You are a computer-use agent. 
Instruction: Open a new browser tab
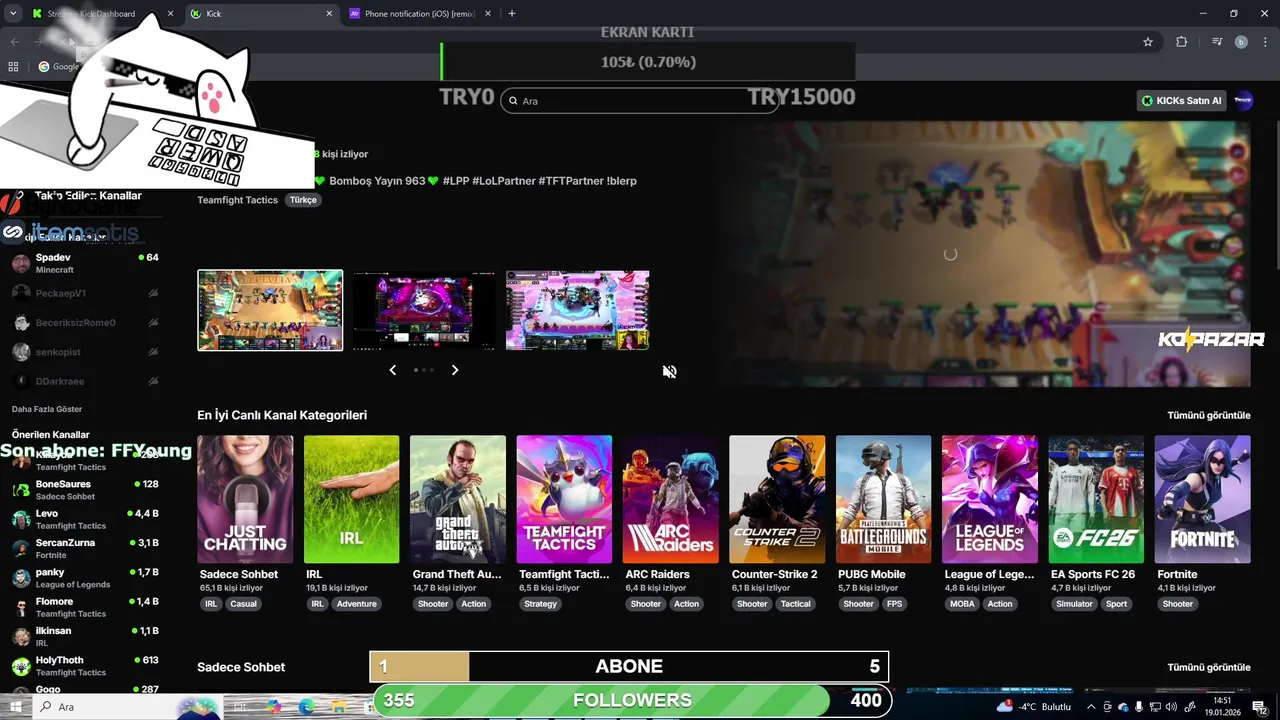[x=512, y=14]
